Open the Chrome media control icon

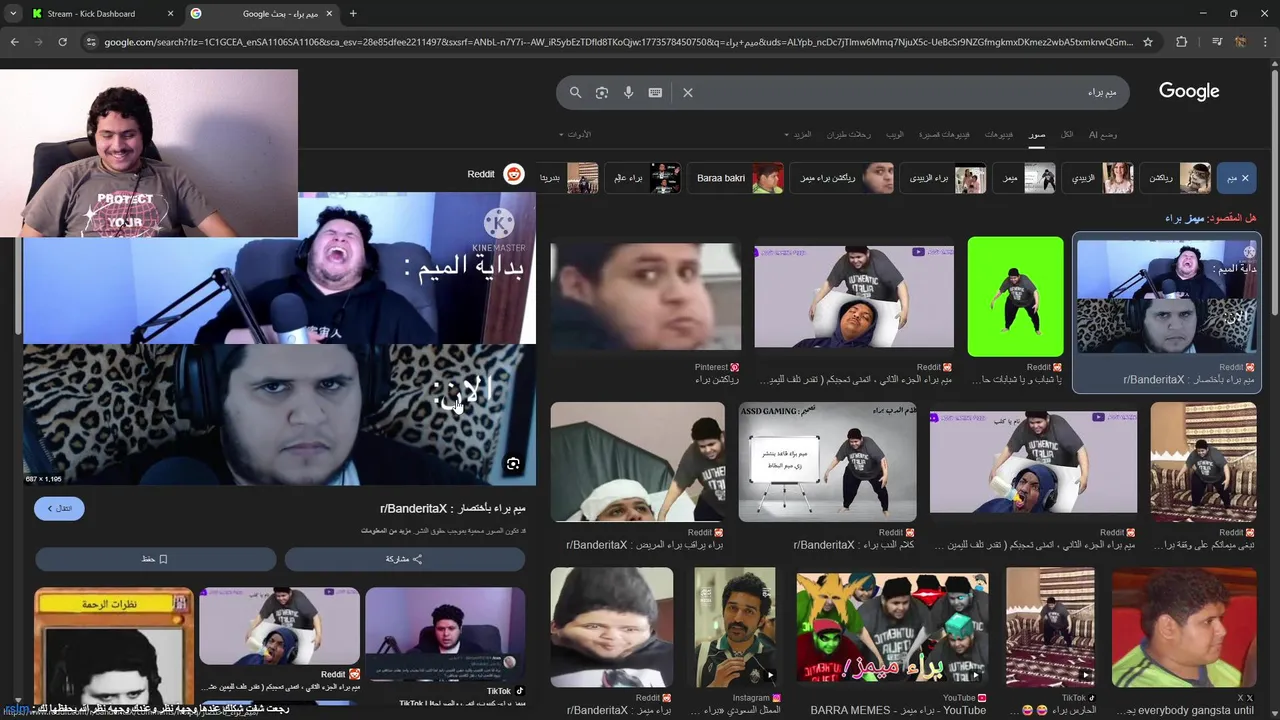pos(1216,42)
